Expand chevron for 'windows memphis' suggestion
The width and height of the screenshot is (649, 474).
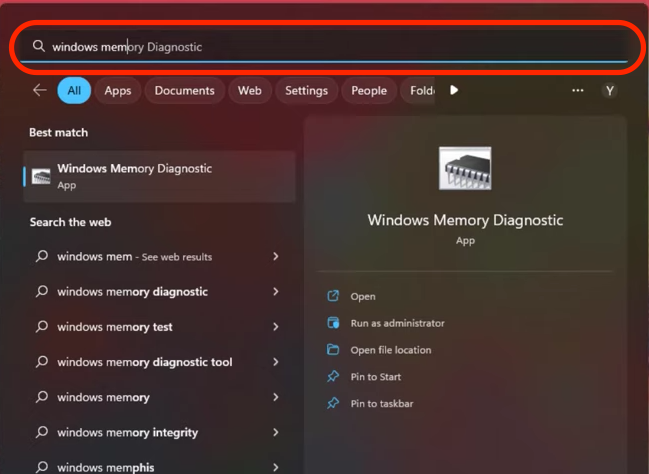click(276, 468)
